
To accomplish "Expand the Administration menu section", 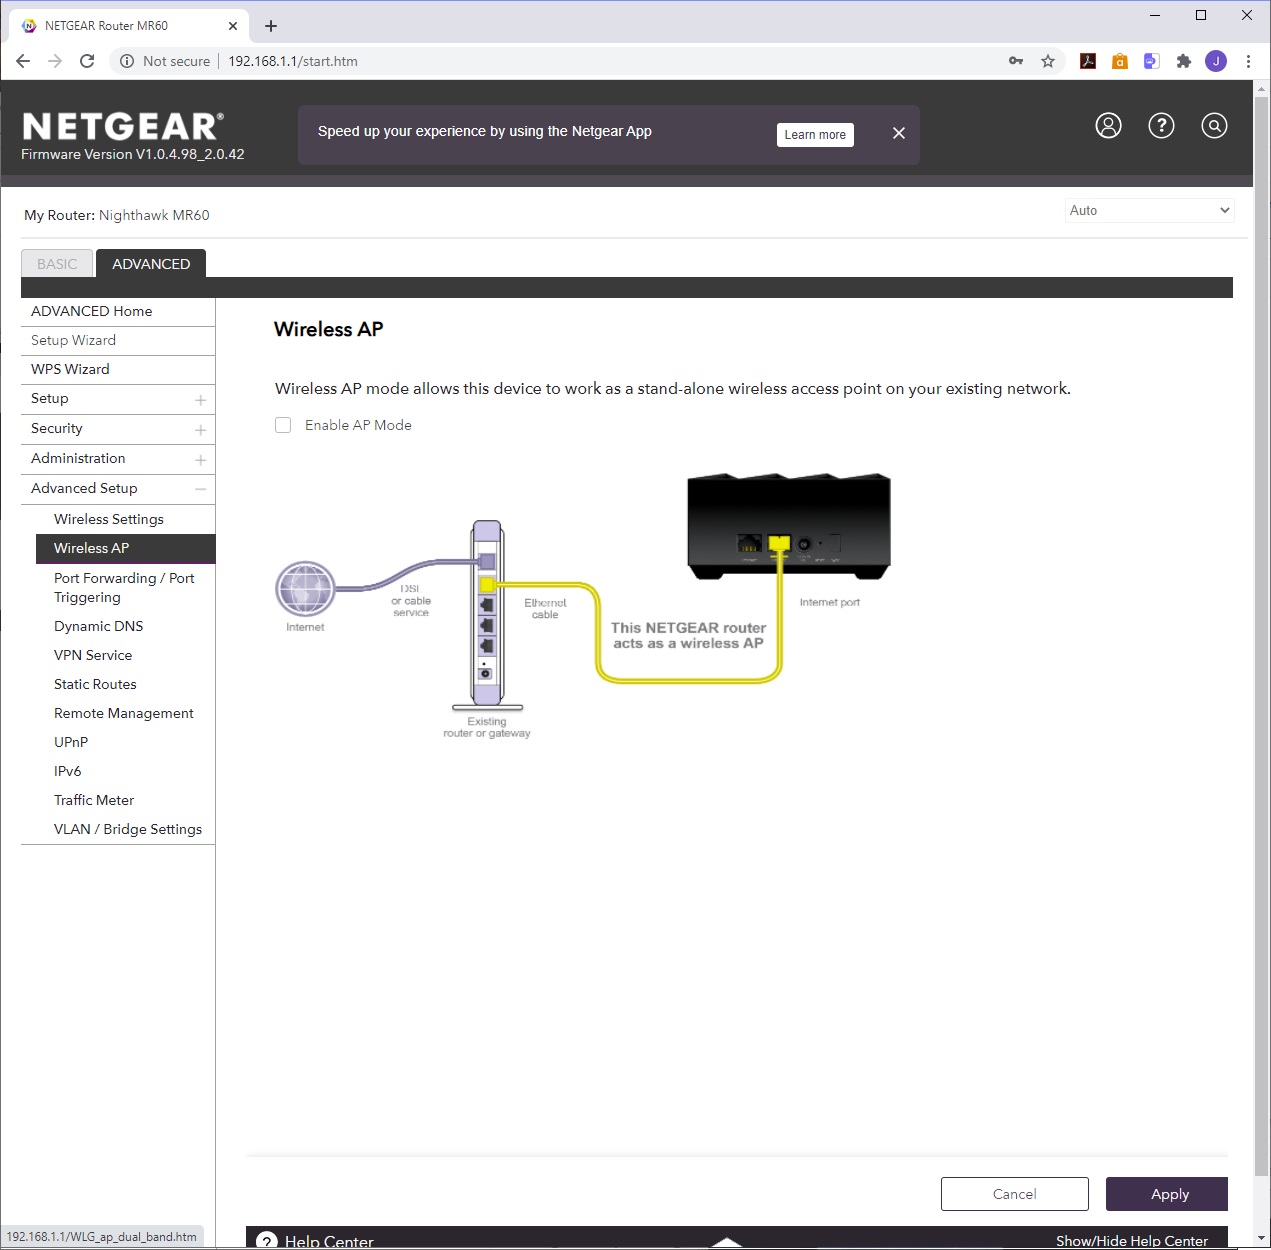I will 118,459.
